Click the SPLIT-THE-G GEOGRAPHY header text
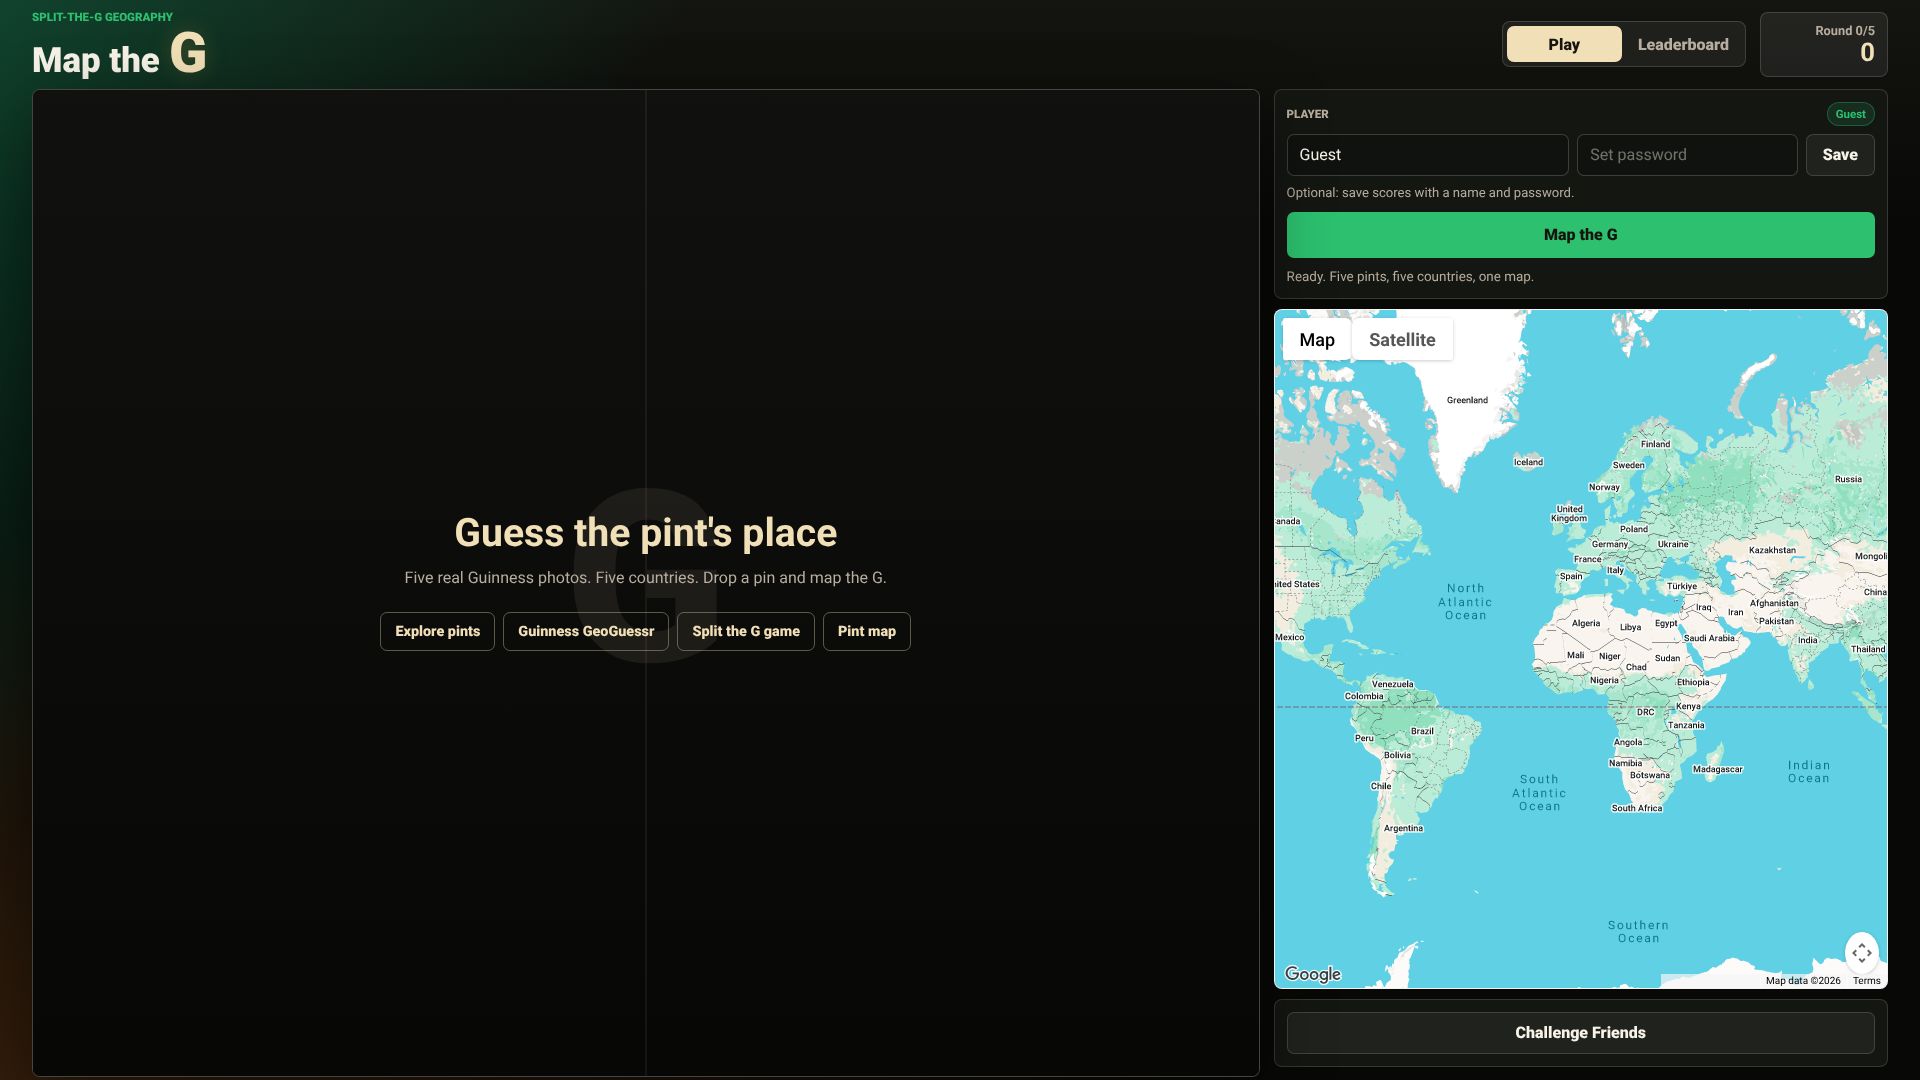1920x1080 pixels. point(102,17)
